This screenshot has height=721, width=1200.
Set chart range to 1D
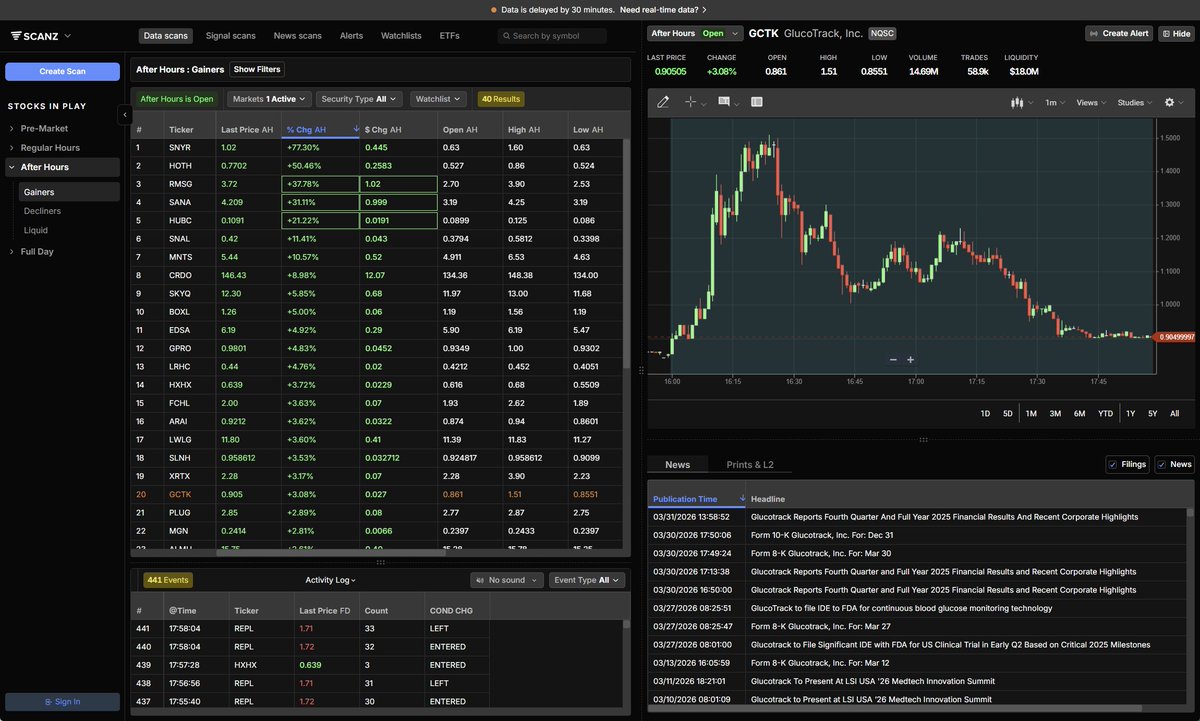pos(985,413)
